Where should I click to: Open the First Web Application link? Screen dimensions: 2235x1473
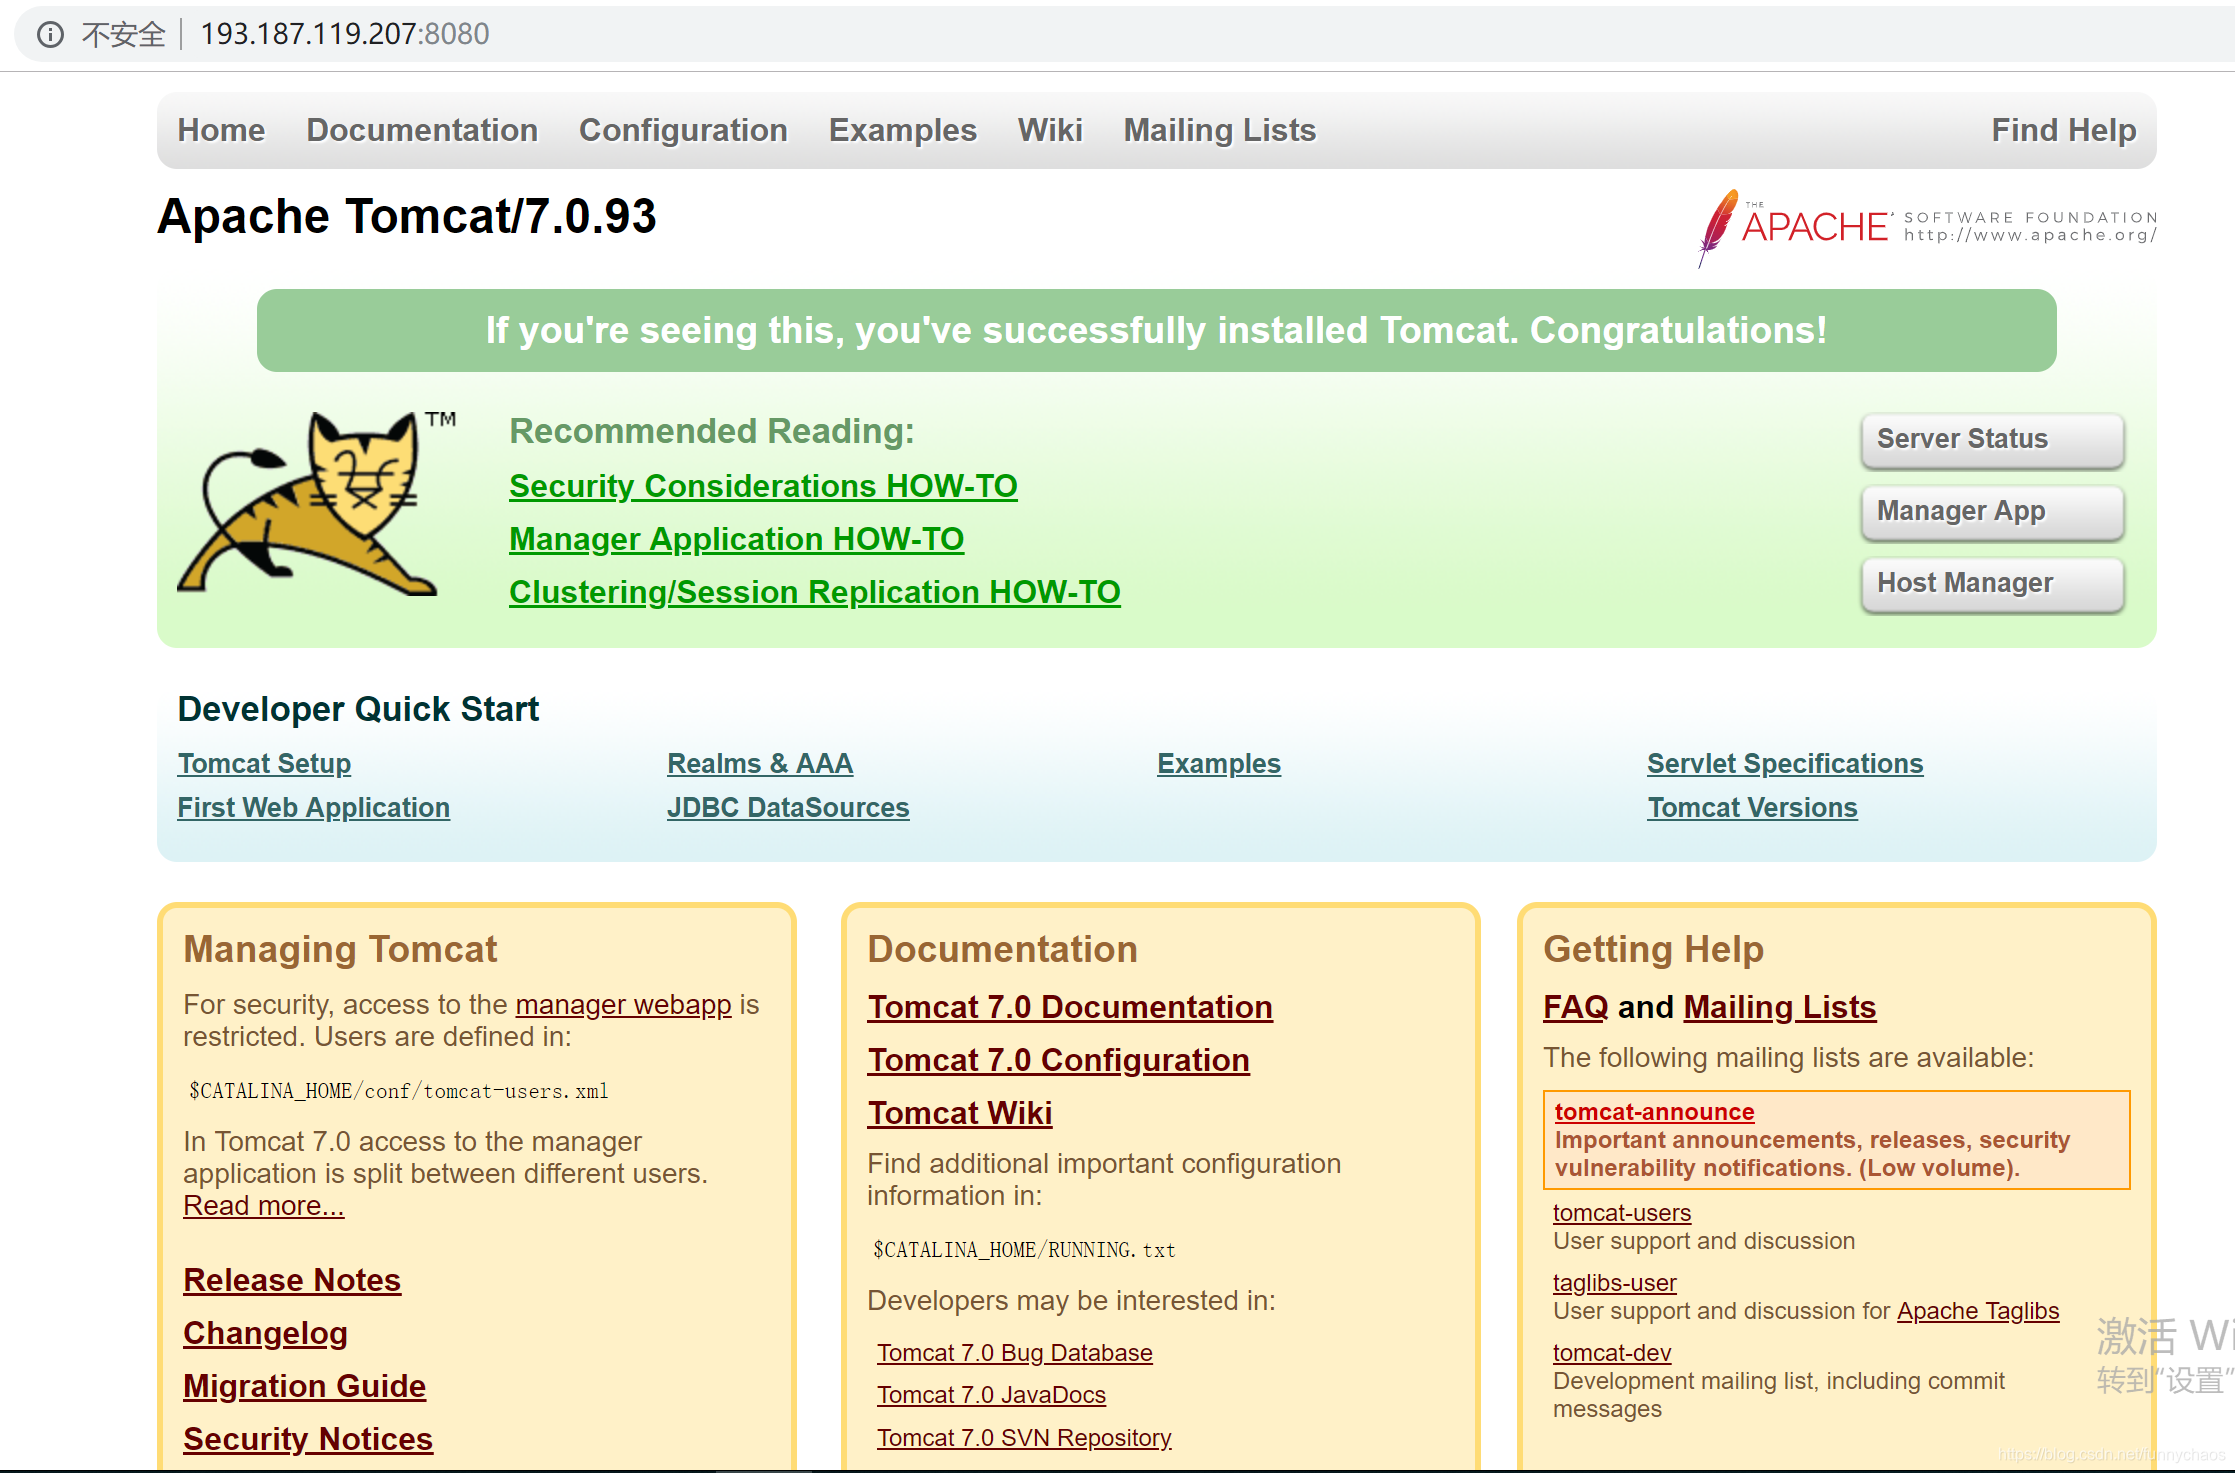click(313, 808)
